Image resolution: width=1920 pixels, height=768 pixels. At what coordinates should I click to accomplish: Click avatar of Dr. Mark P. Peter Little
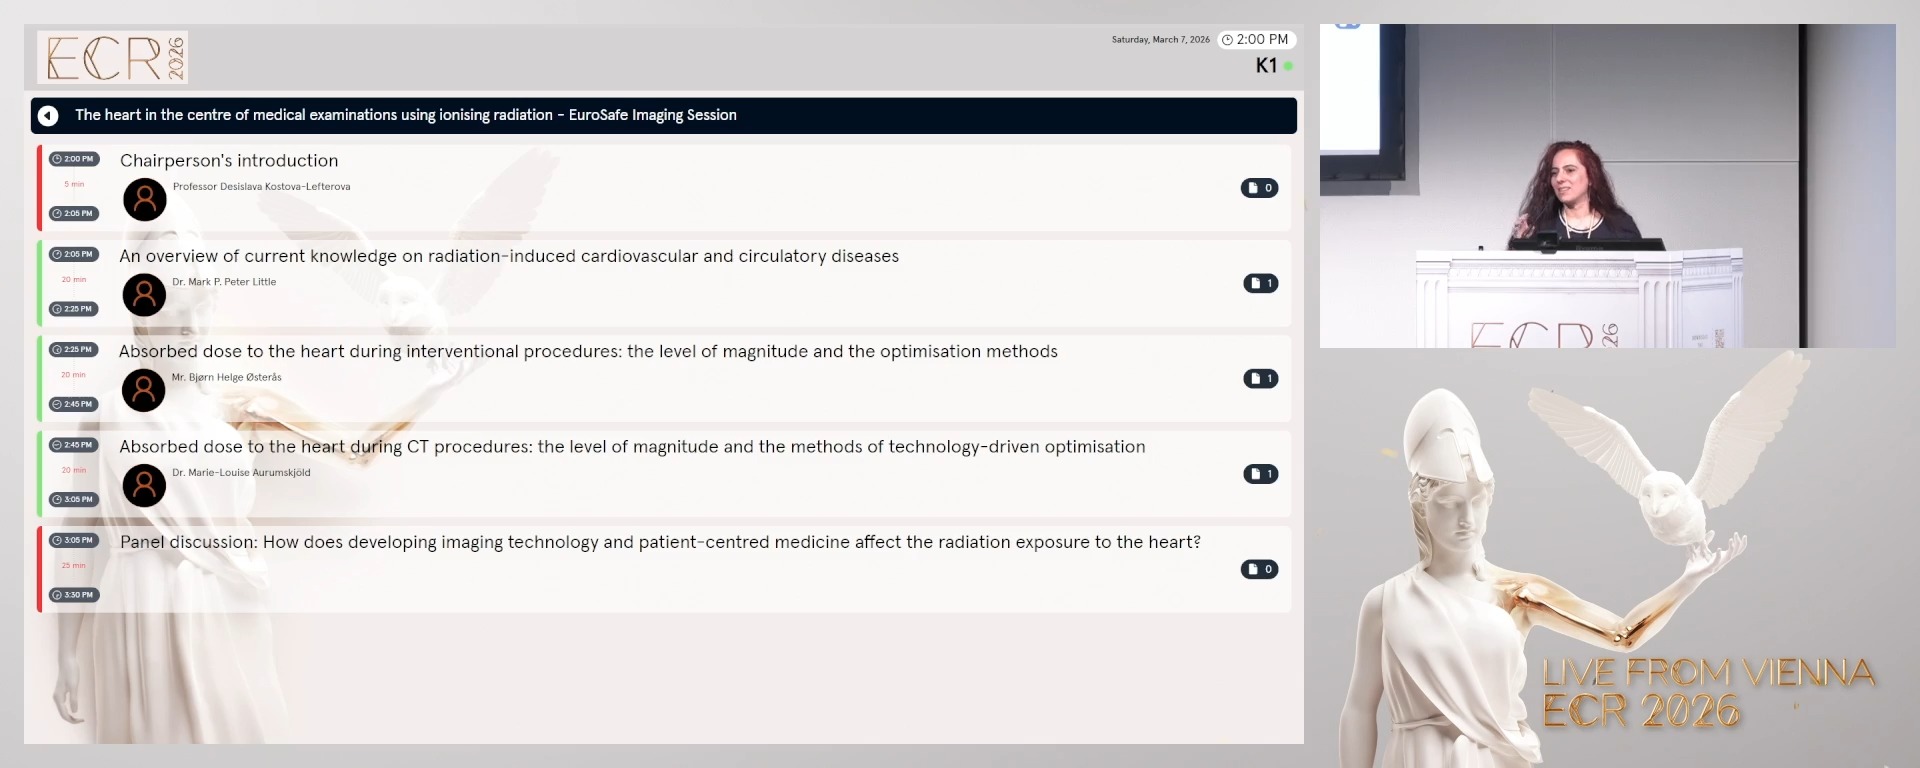pos(144,295)
